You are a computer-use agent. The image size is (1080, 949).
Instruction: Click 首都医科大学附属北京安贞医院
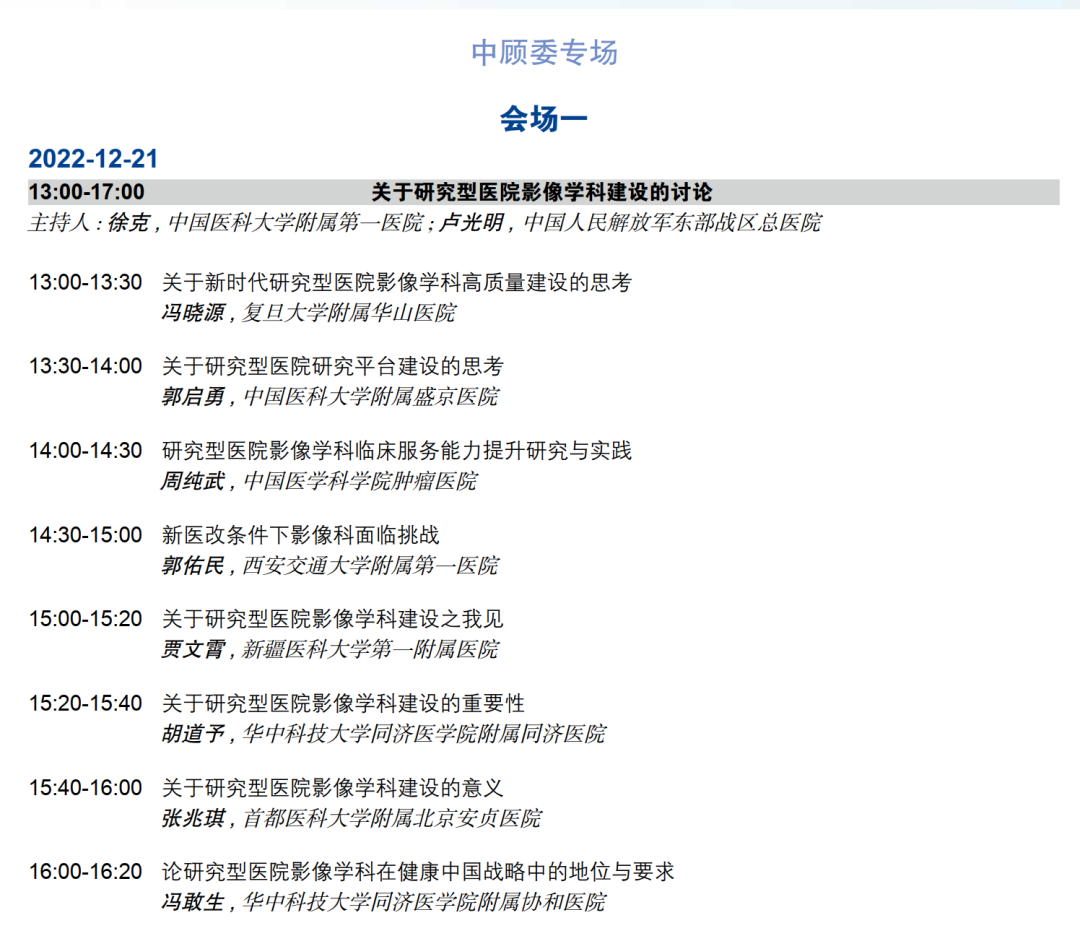click(392, 818)
